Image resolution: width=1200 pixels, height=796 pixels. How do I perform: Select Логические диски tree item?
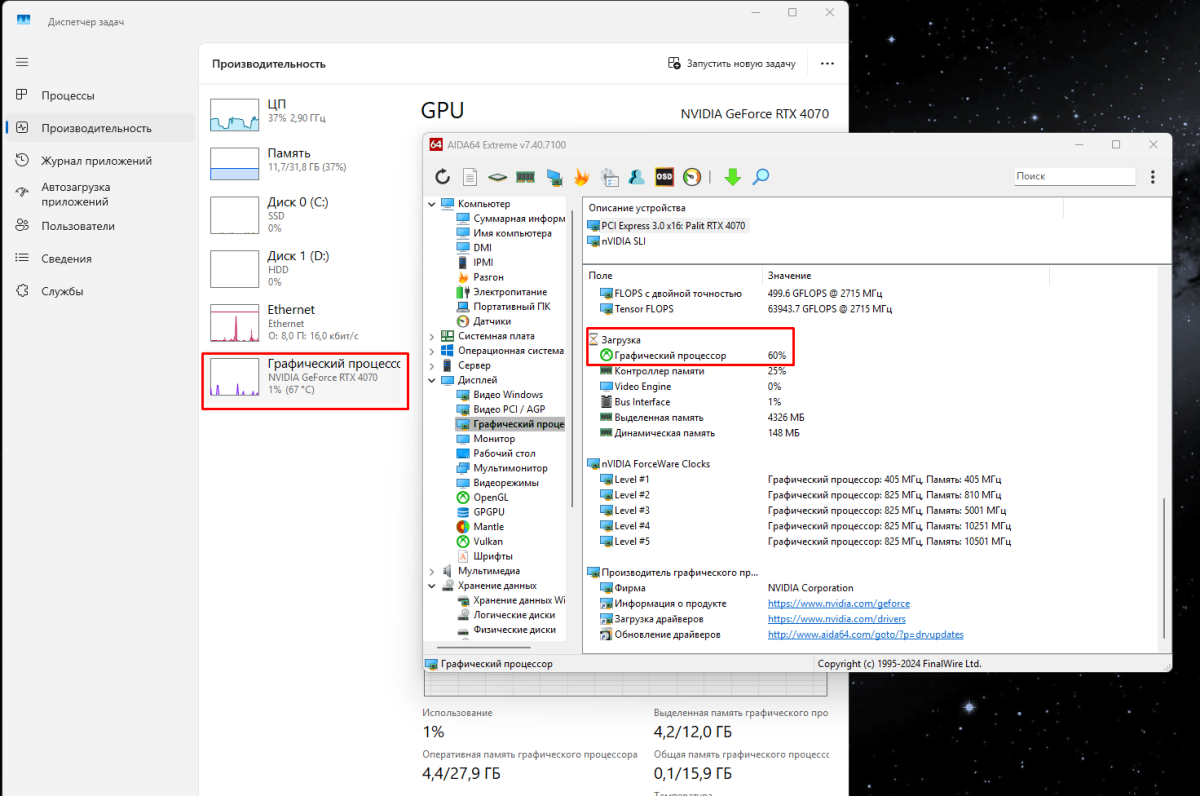(x=506, y=615)
